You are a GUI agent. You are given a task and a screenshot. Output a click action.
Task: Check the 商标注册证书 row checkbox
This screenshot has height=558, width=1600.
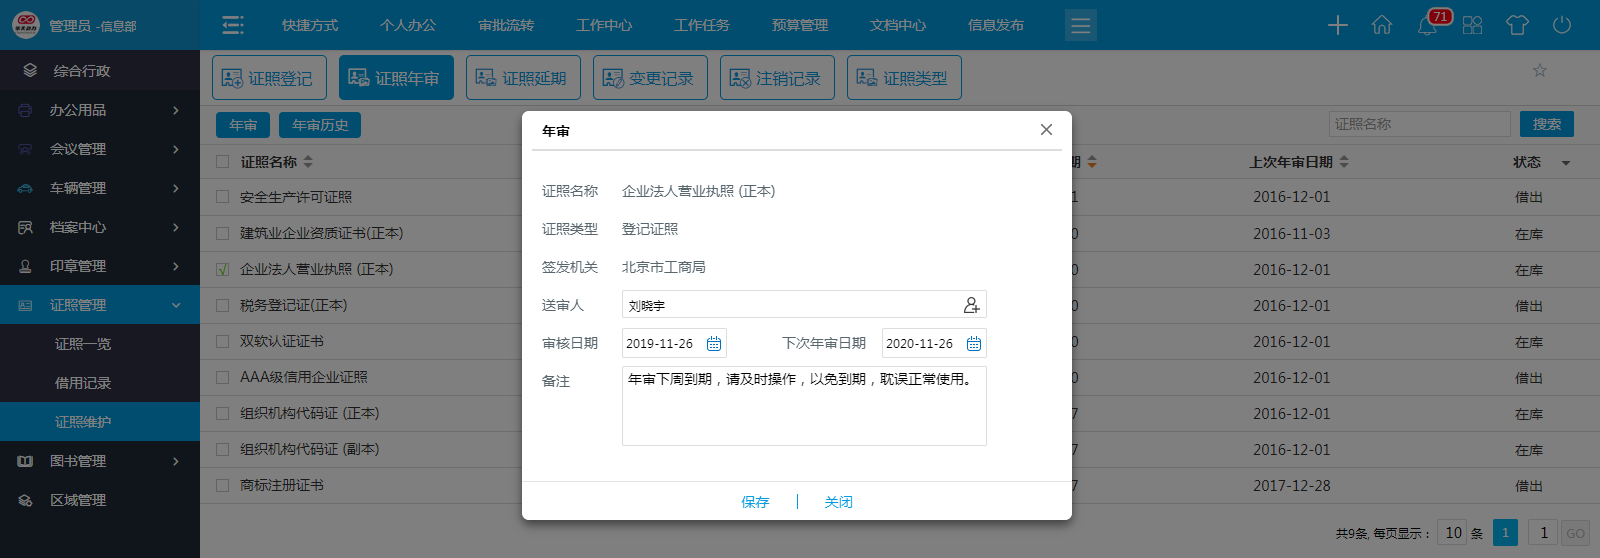point(222,485)
